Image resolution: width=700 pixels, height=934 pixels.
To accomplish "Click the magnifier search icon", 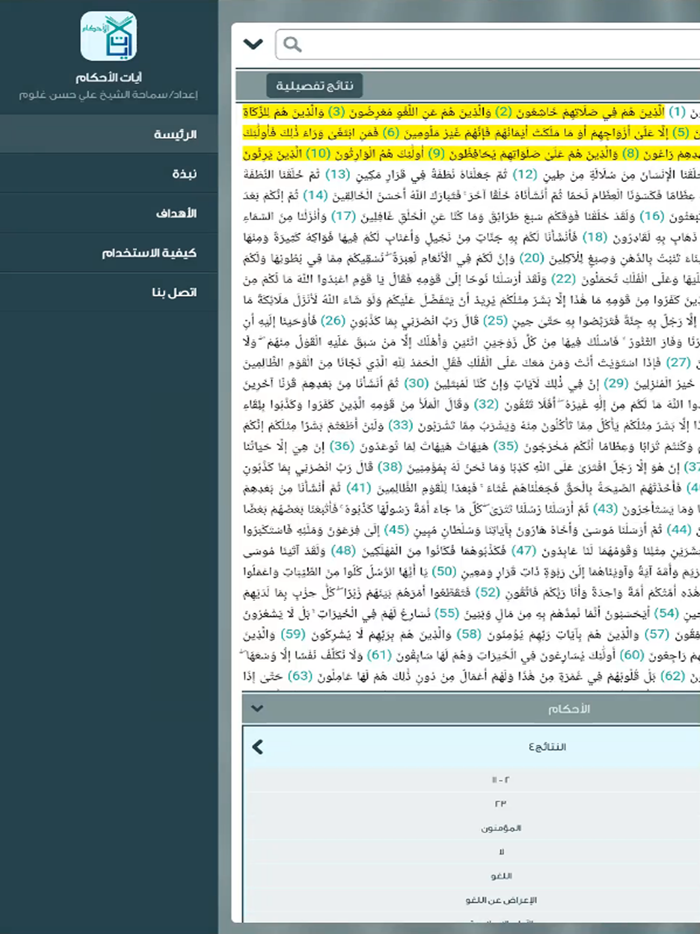I will pos(293,44).
